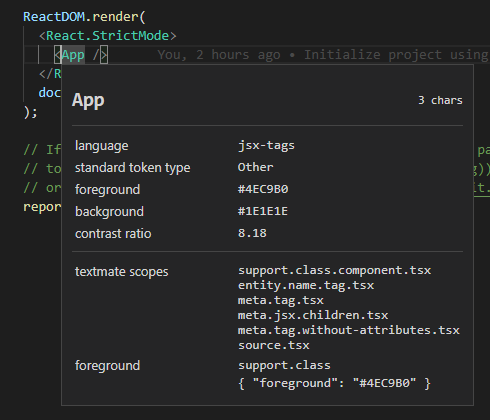
Task: Click the 'support.class' theme rule name
Action: [x=284, y=365]
